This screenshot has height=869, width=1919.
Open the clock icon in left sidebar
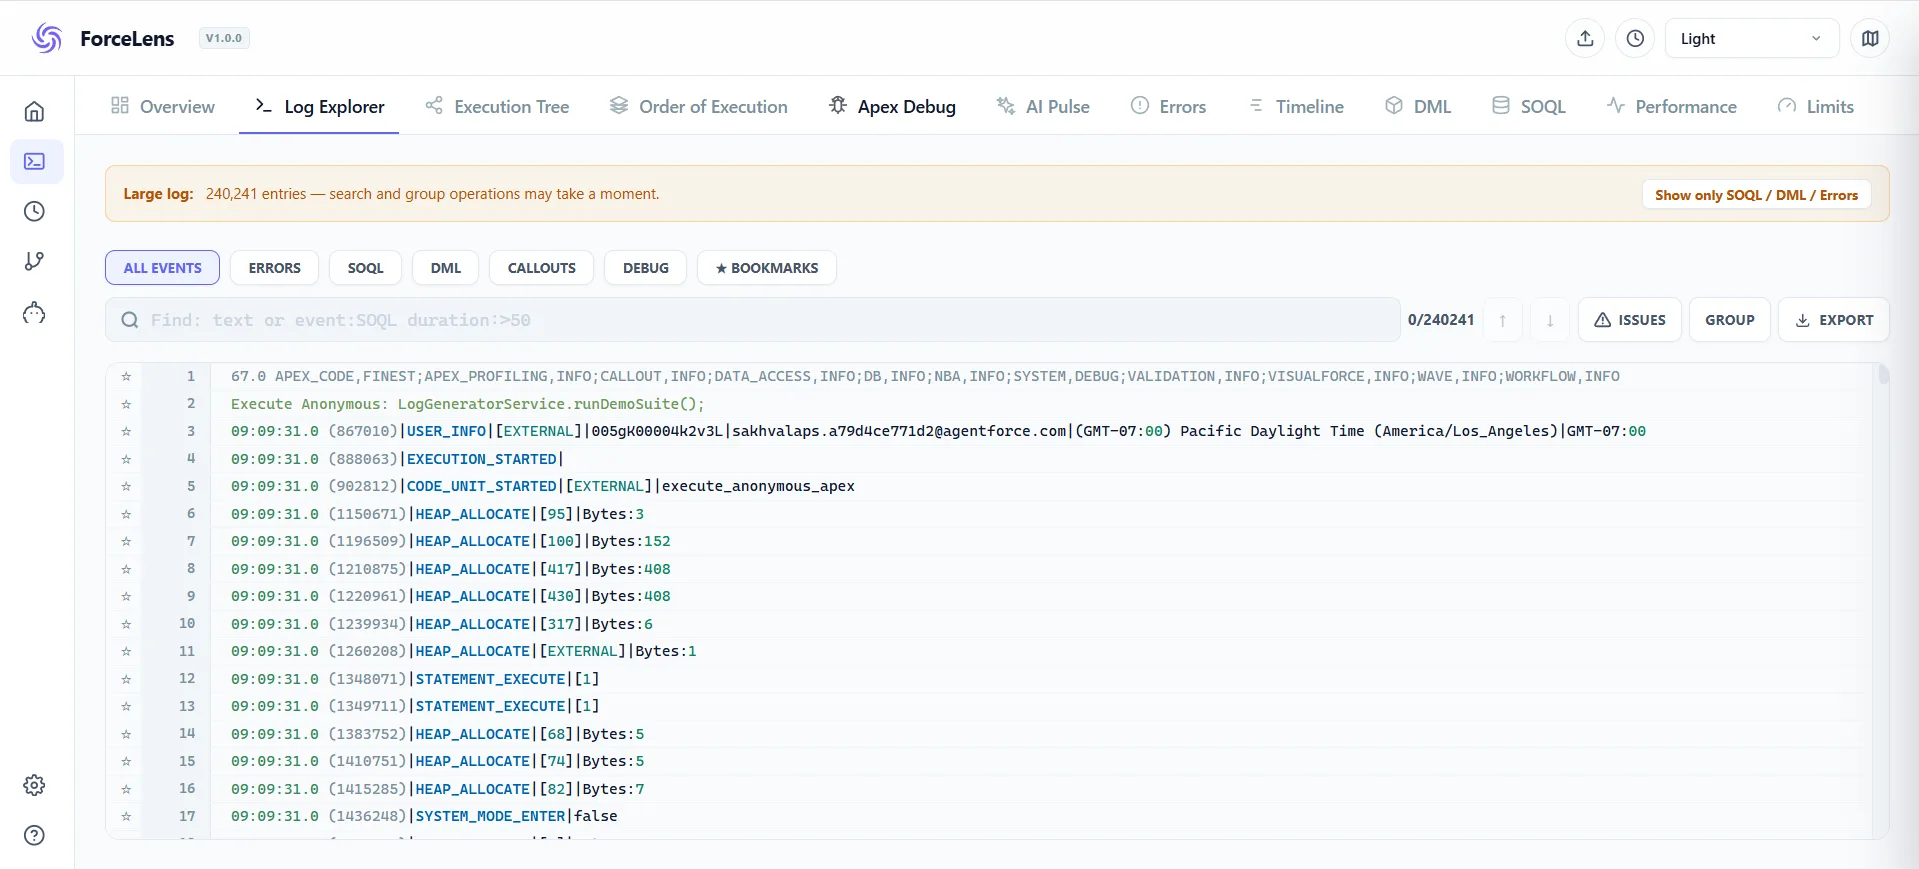coord(35,211)
